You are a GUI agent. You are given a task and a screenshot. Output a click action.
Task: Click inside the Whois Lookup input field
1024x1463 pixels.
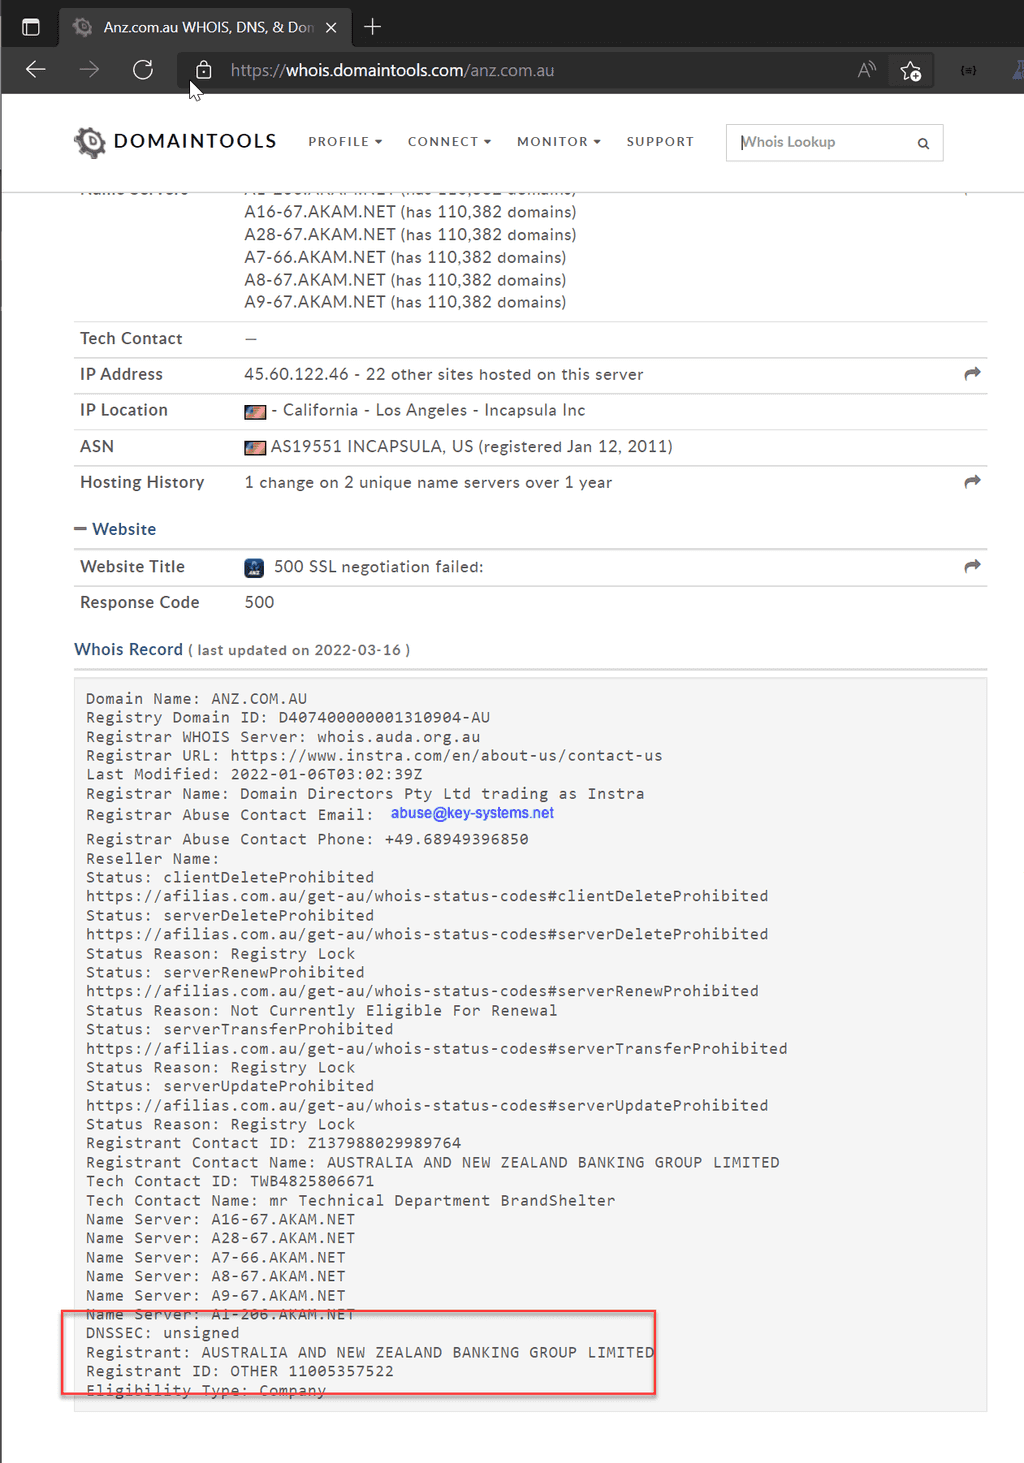[x=820, y=142]
